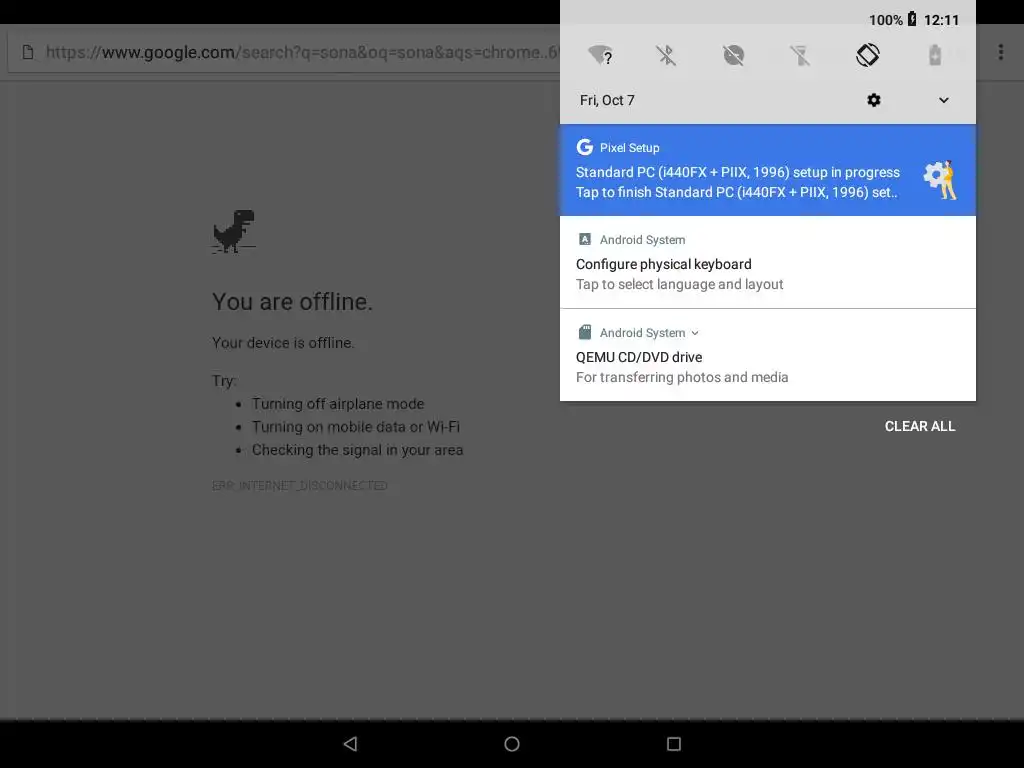Tap CLEAR ALL to dismiss notifications
This screenshot has width=1024, height=768.
[x=920, y=426]
